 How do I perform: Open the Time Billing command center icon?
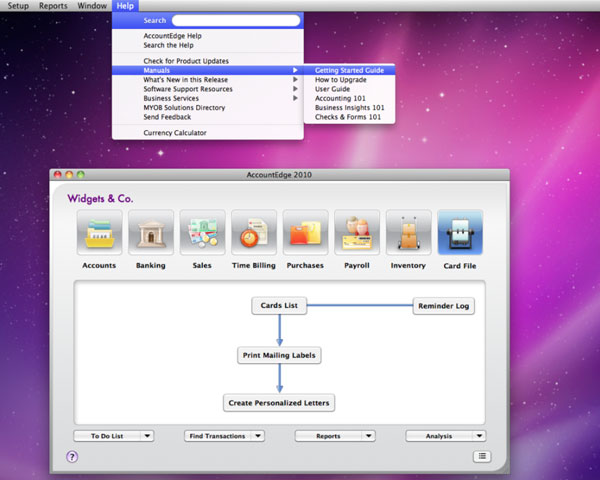(x=254, y=232)
